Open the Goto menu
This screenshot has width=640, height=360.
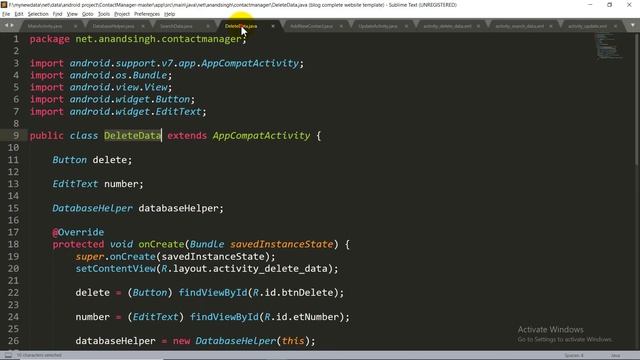click(x=87, y=14)
